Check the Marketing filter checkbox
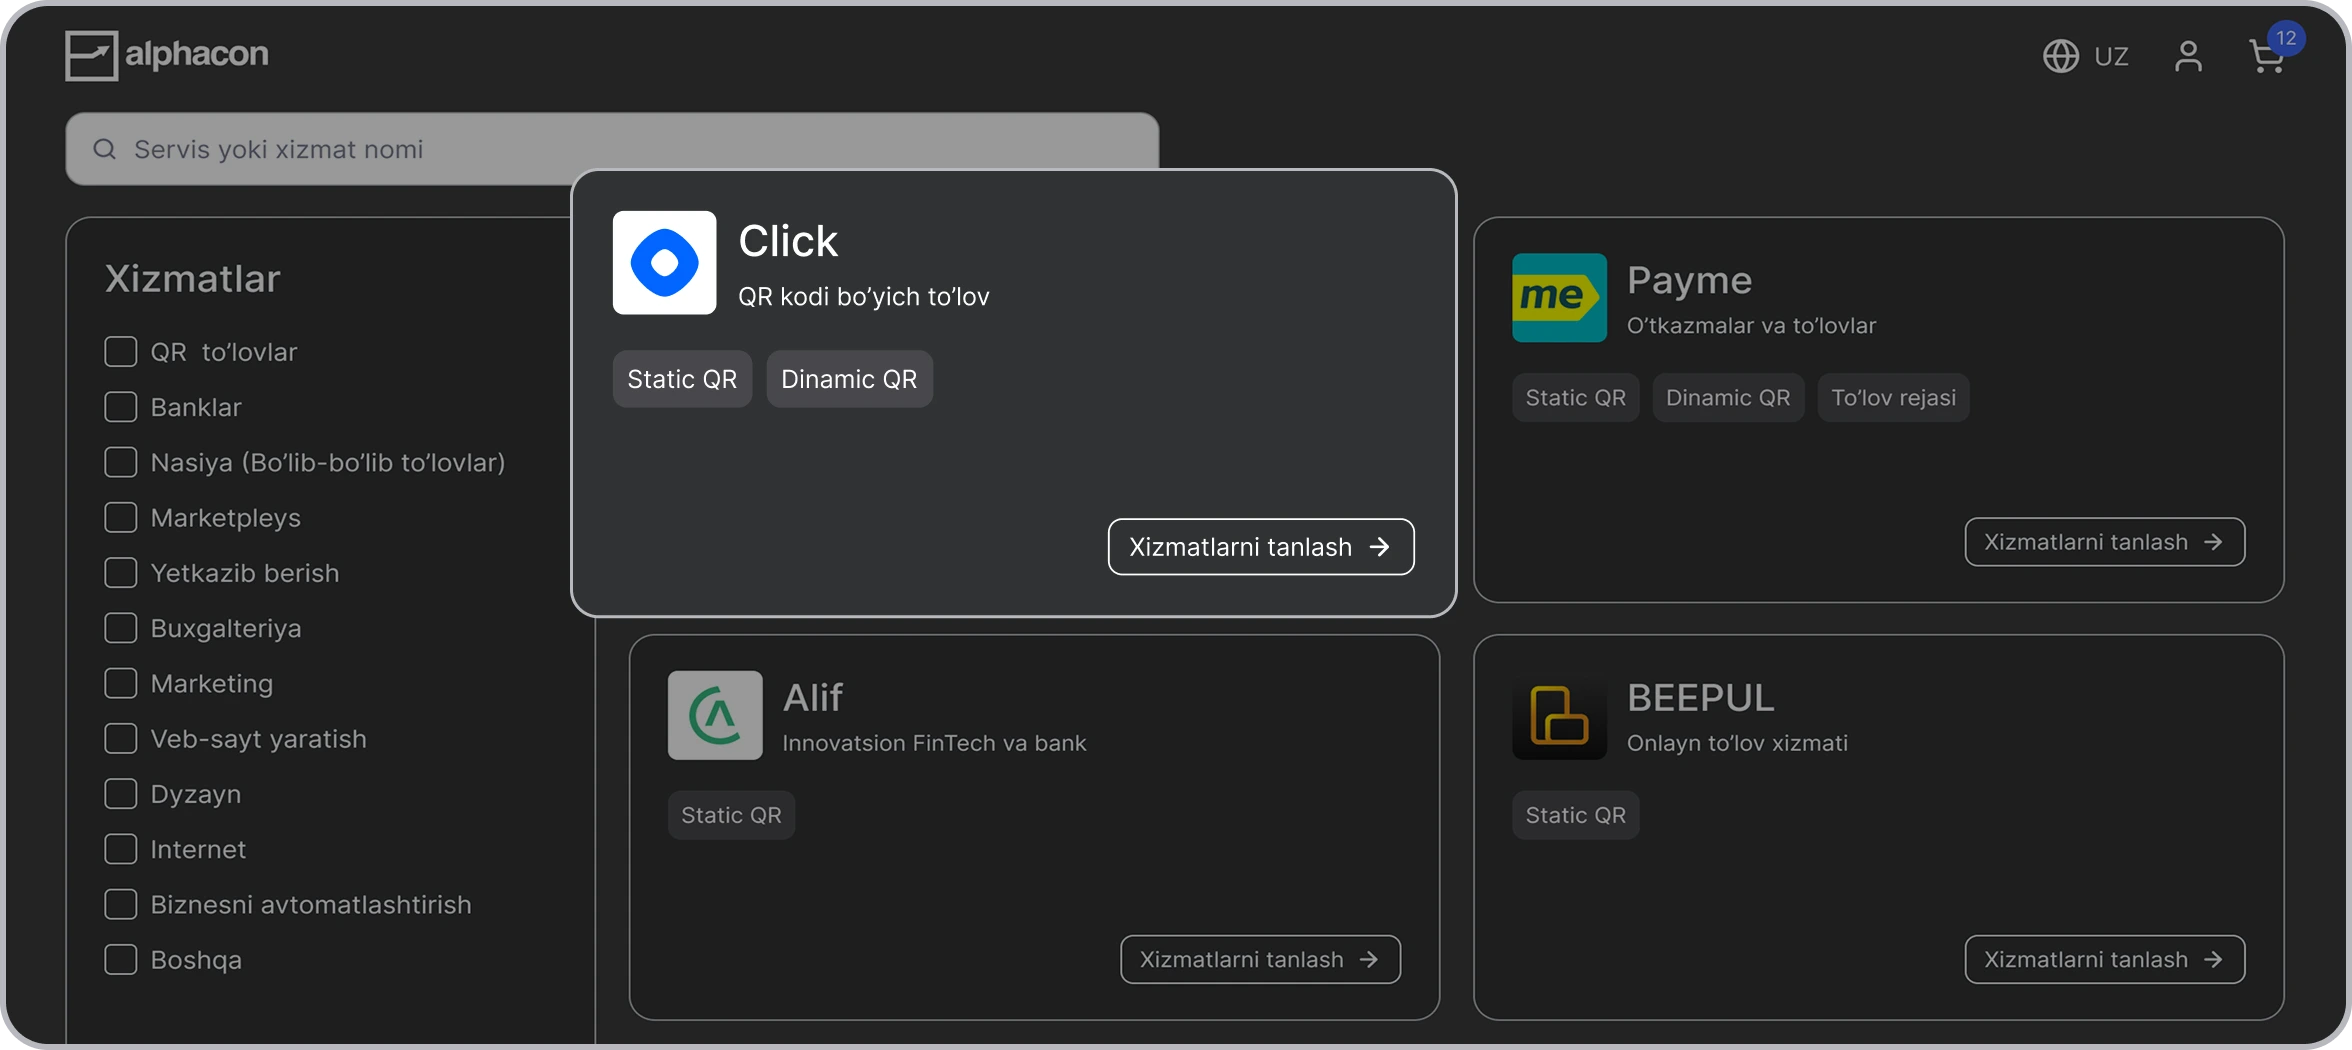 (121, 683)
